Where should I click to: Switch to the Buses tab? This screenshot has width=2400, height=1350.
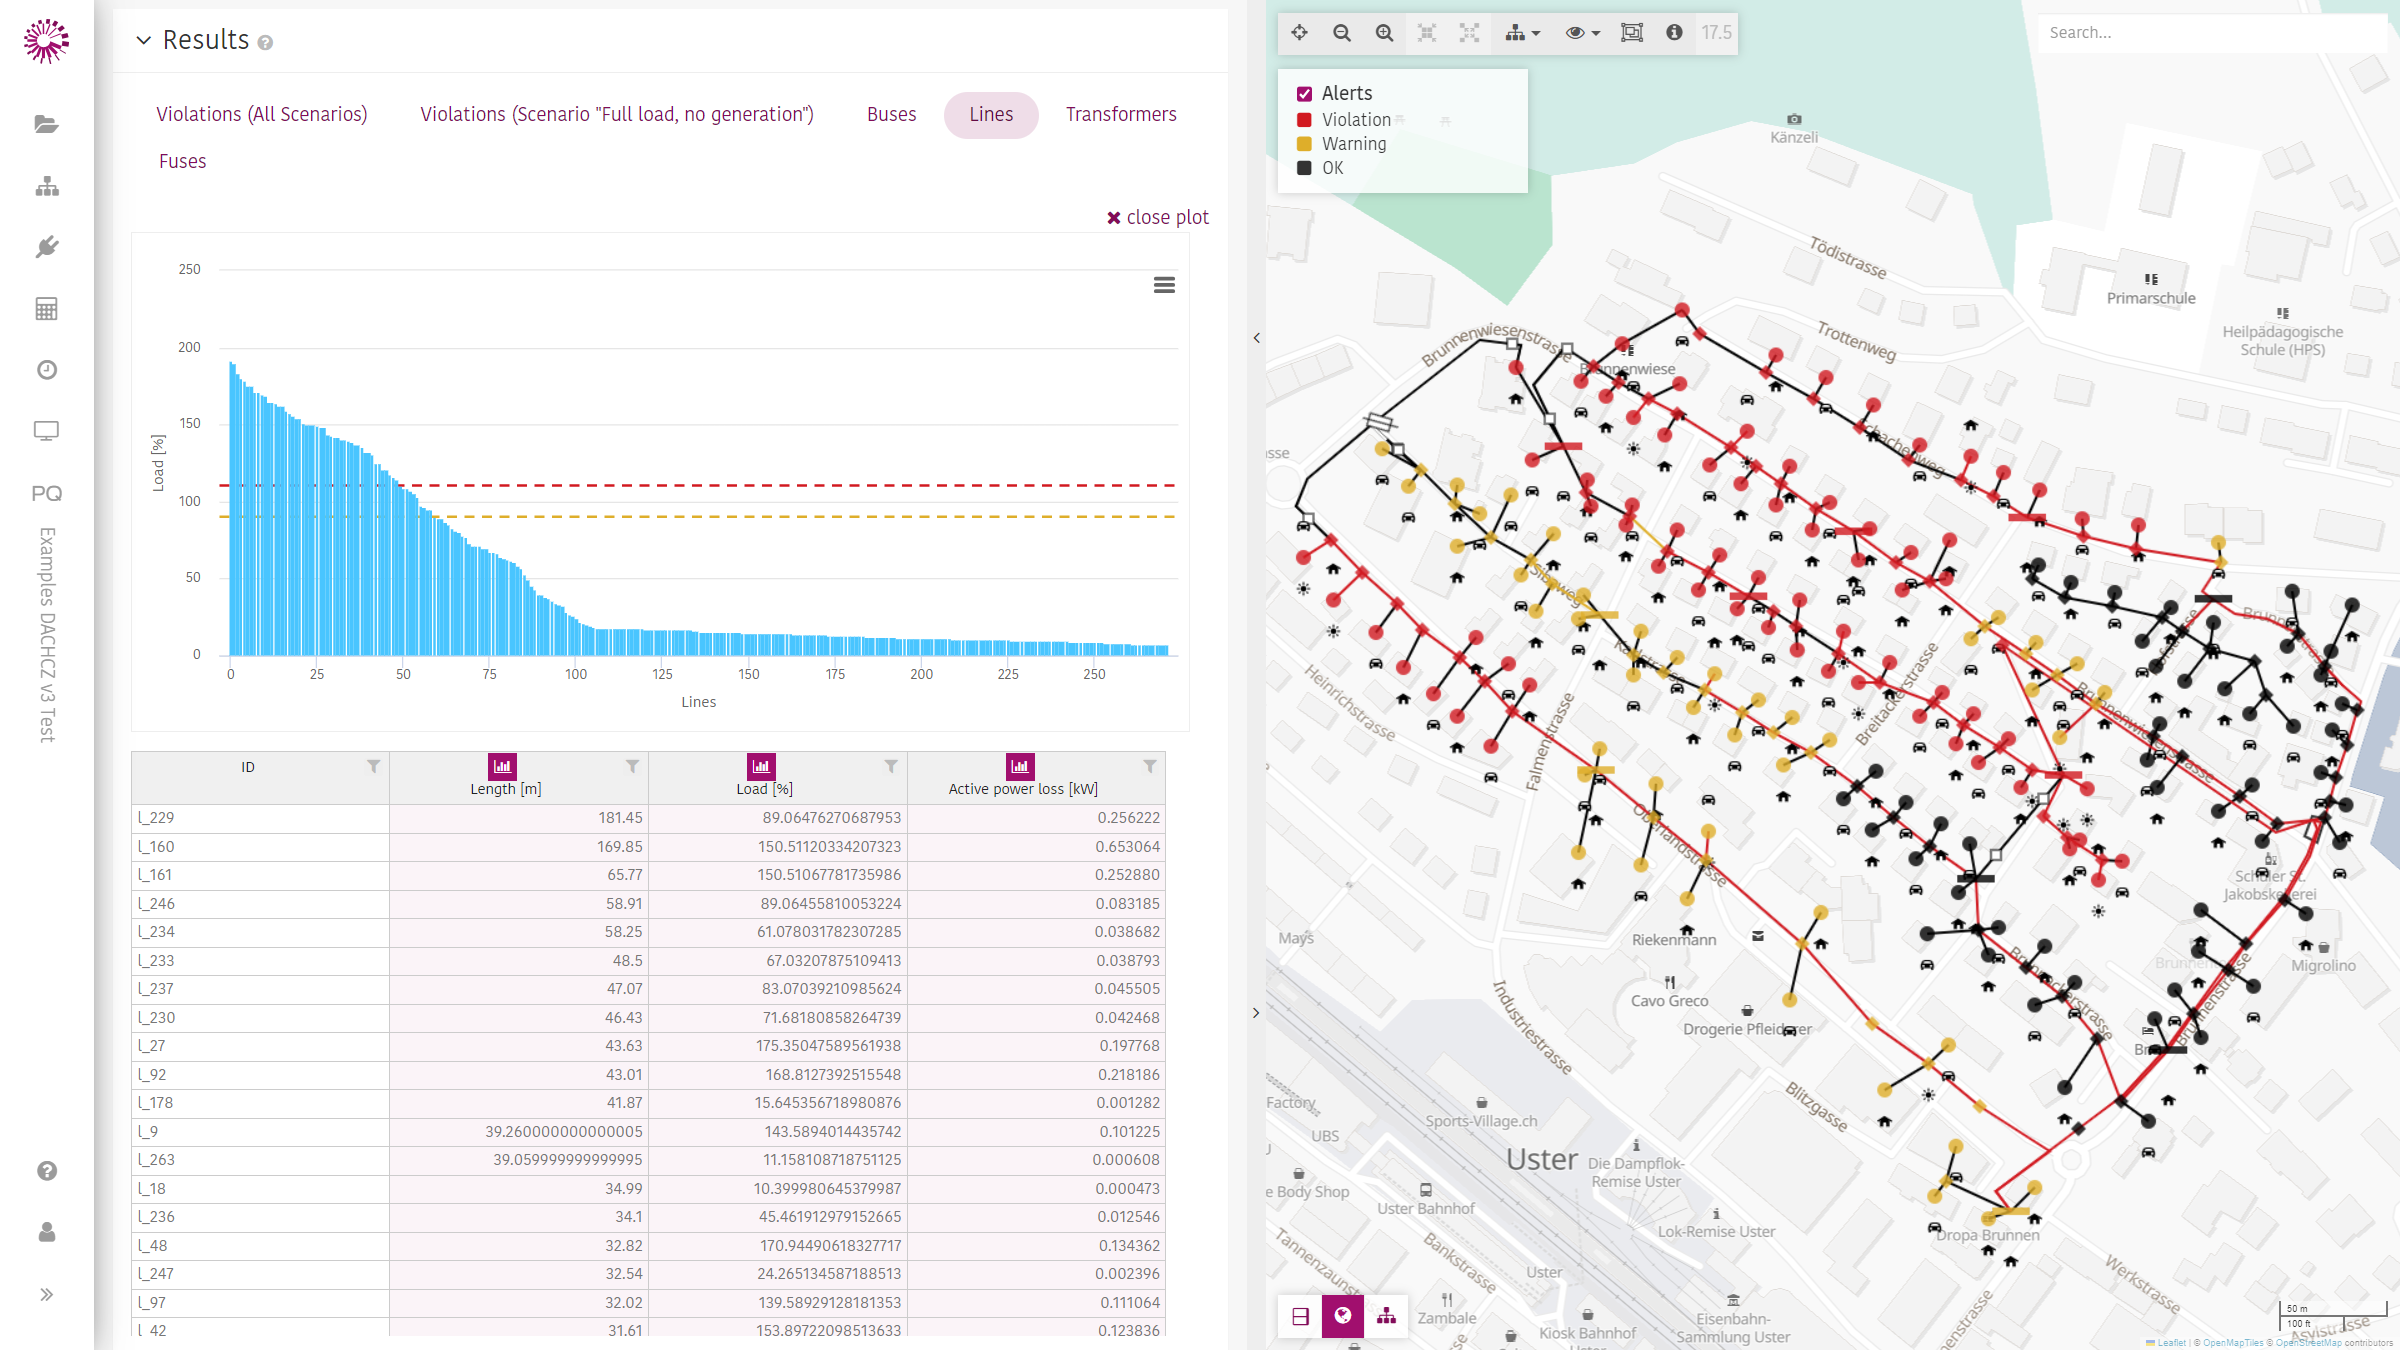tap(891, 115)
